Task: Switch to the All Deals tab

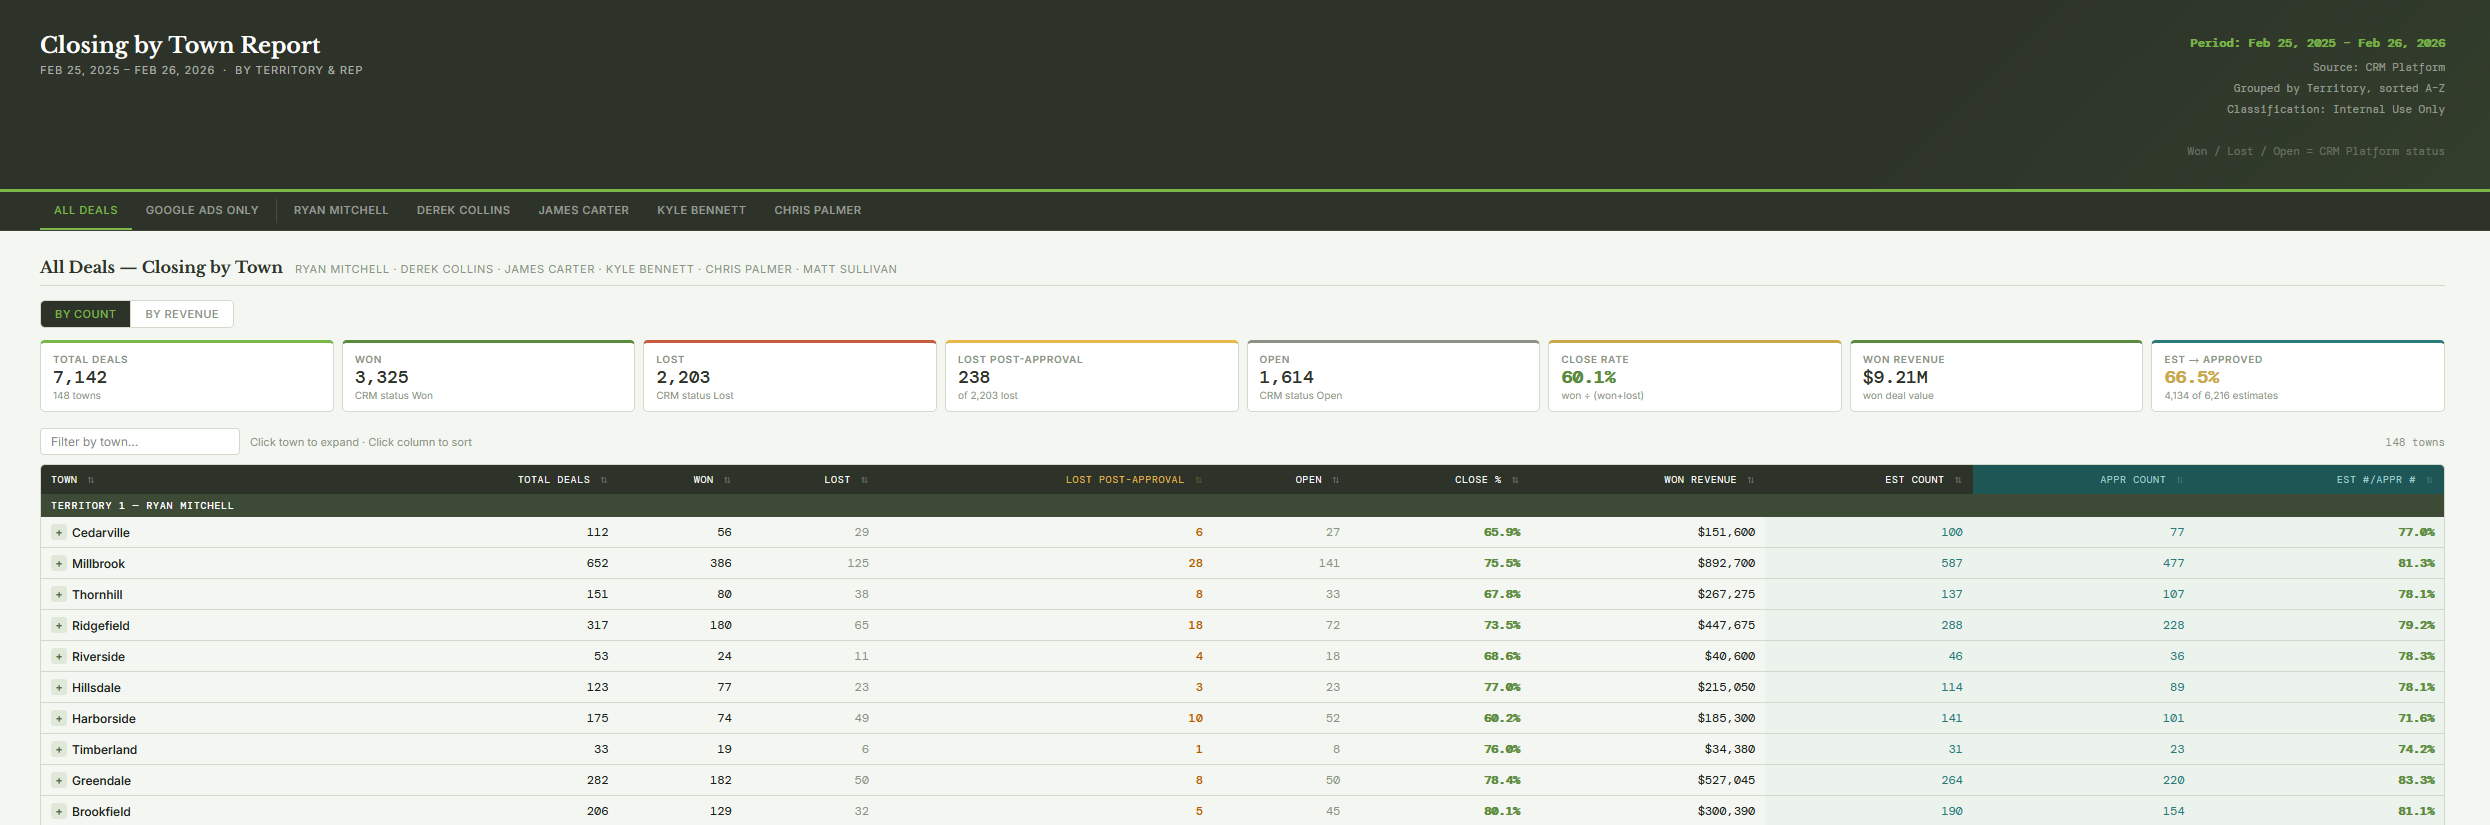Action: tap(86, 210)
